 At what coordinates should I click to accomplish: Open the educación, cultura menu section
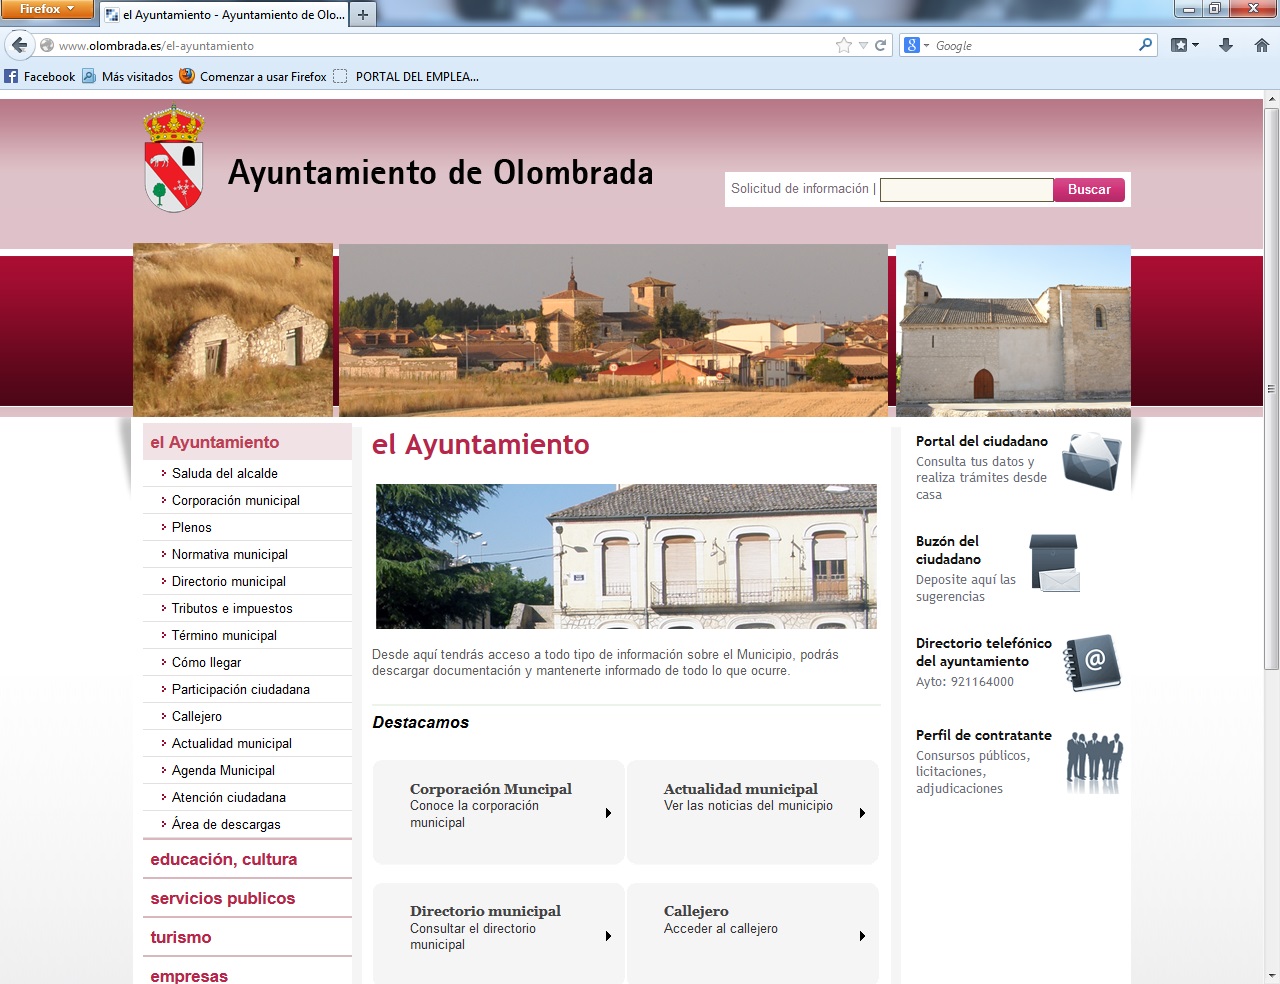click(x=223, y=859)
